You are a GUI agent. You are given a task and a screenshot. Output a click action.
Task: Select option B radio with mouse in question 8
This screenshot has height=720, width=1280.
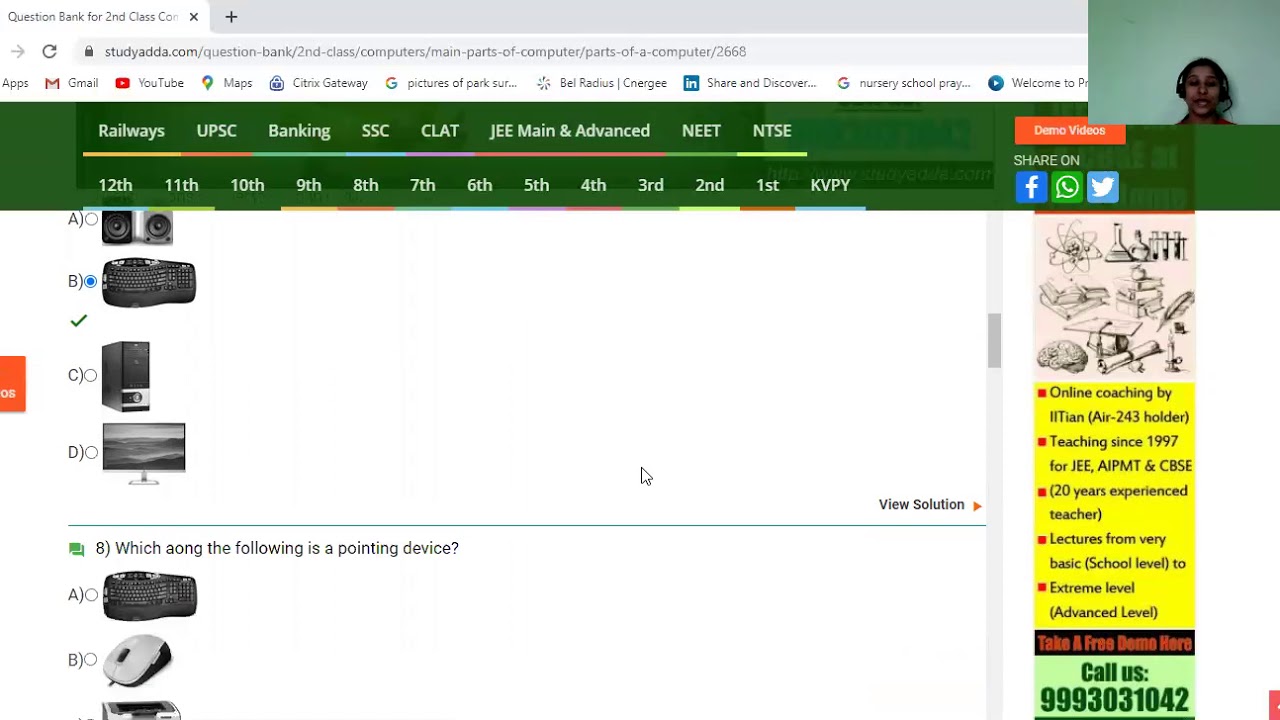tap(91, 659)
